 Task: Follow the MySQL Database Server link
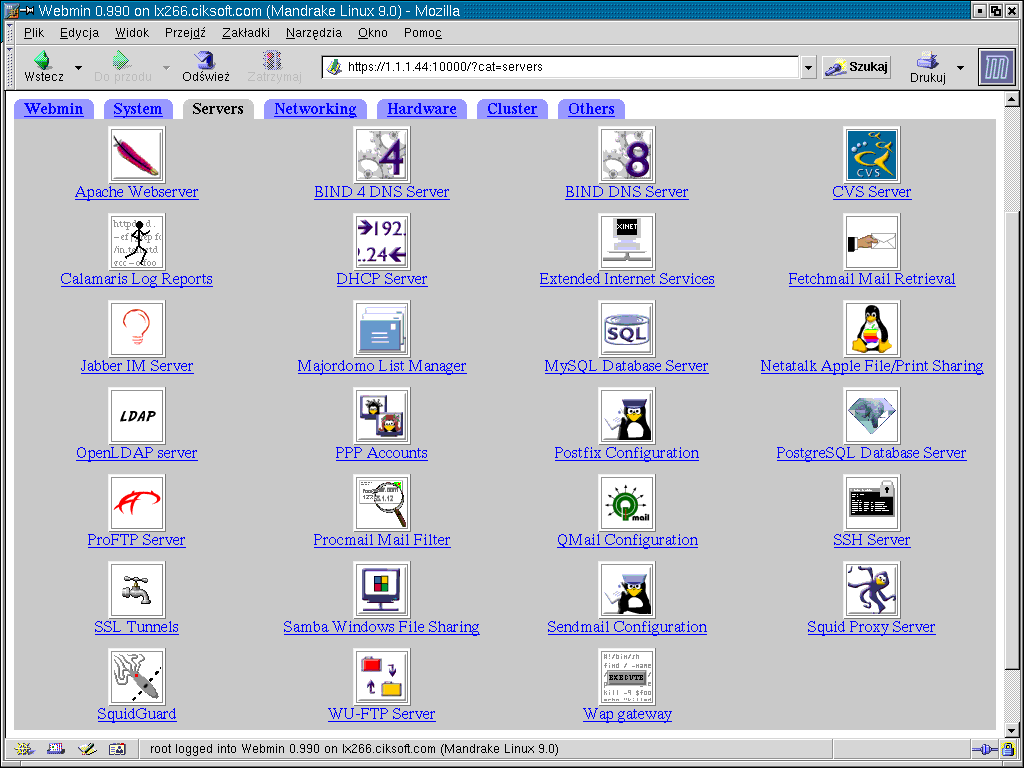pos(626,366)
